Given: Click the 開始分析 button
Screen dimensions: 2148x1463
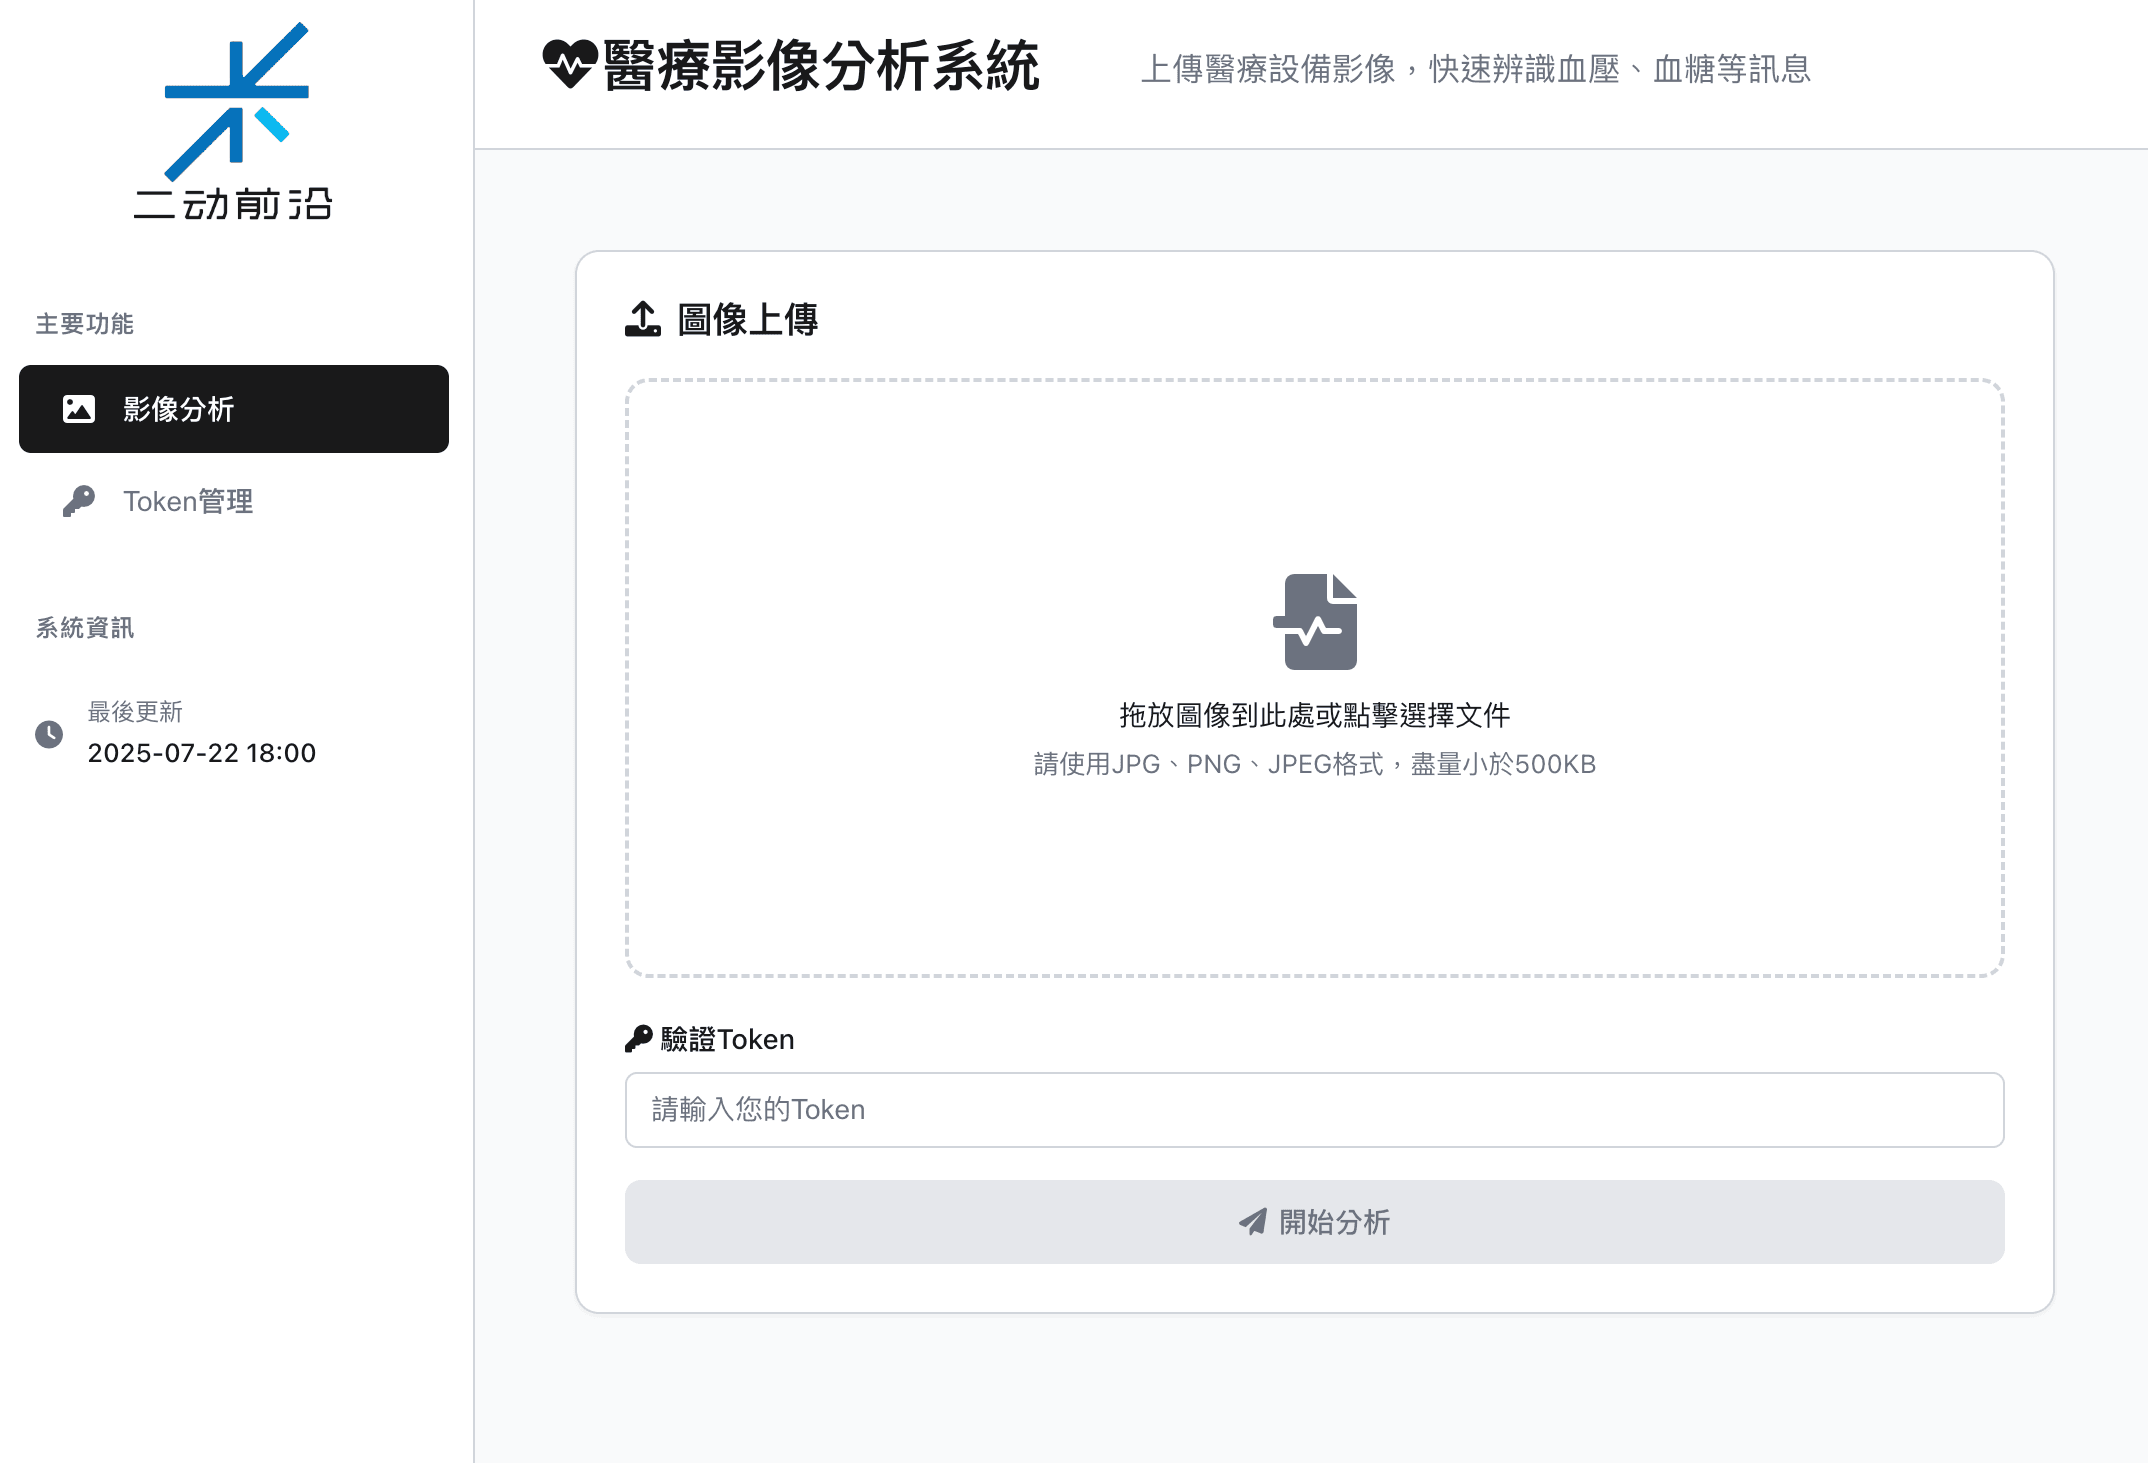Looking at the screenshot, I should [1315, 1222].
